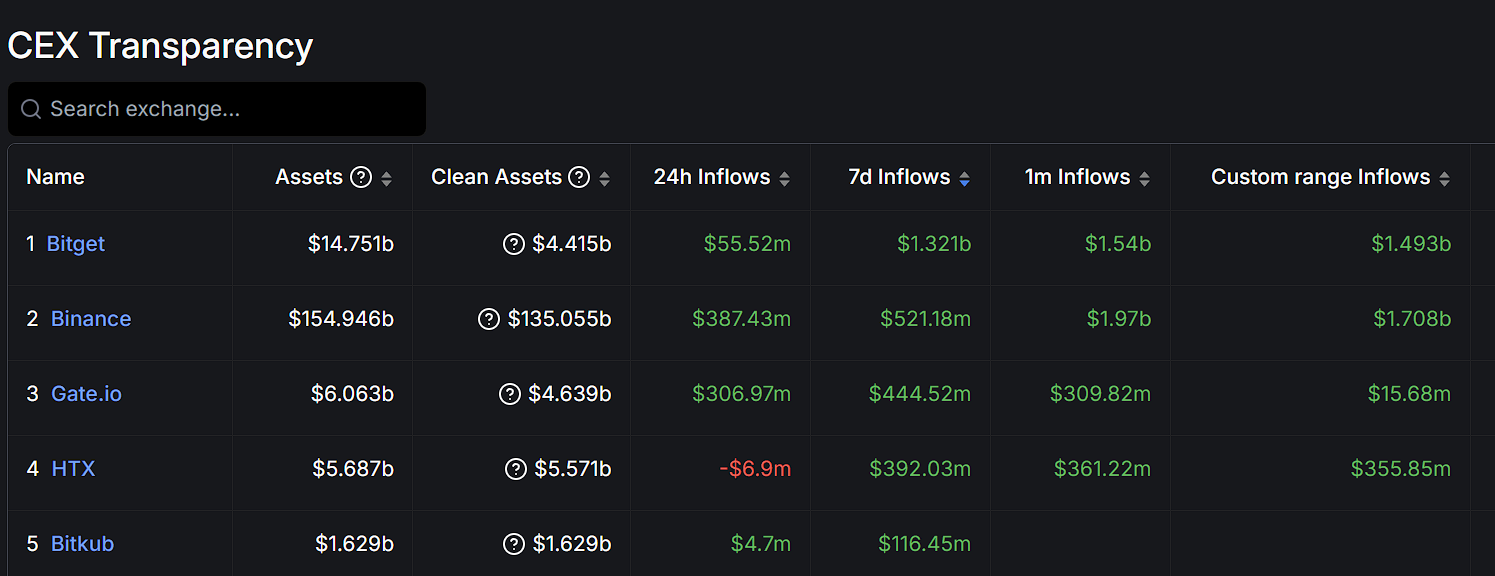Select Binance's 7d inflow $521.18m
The image size is (1495, 576).
(925, 319)
